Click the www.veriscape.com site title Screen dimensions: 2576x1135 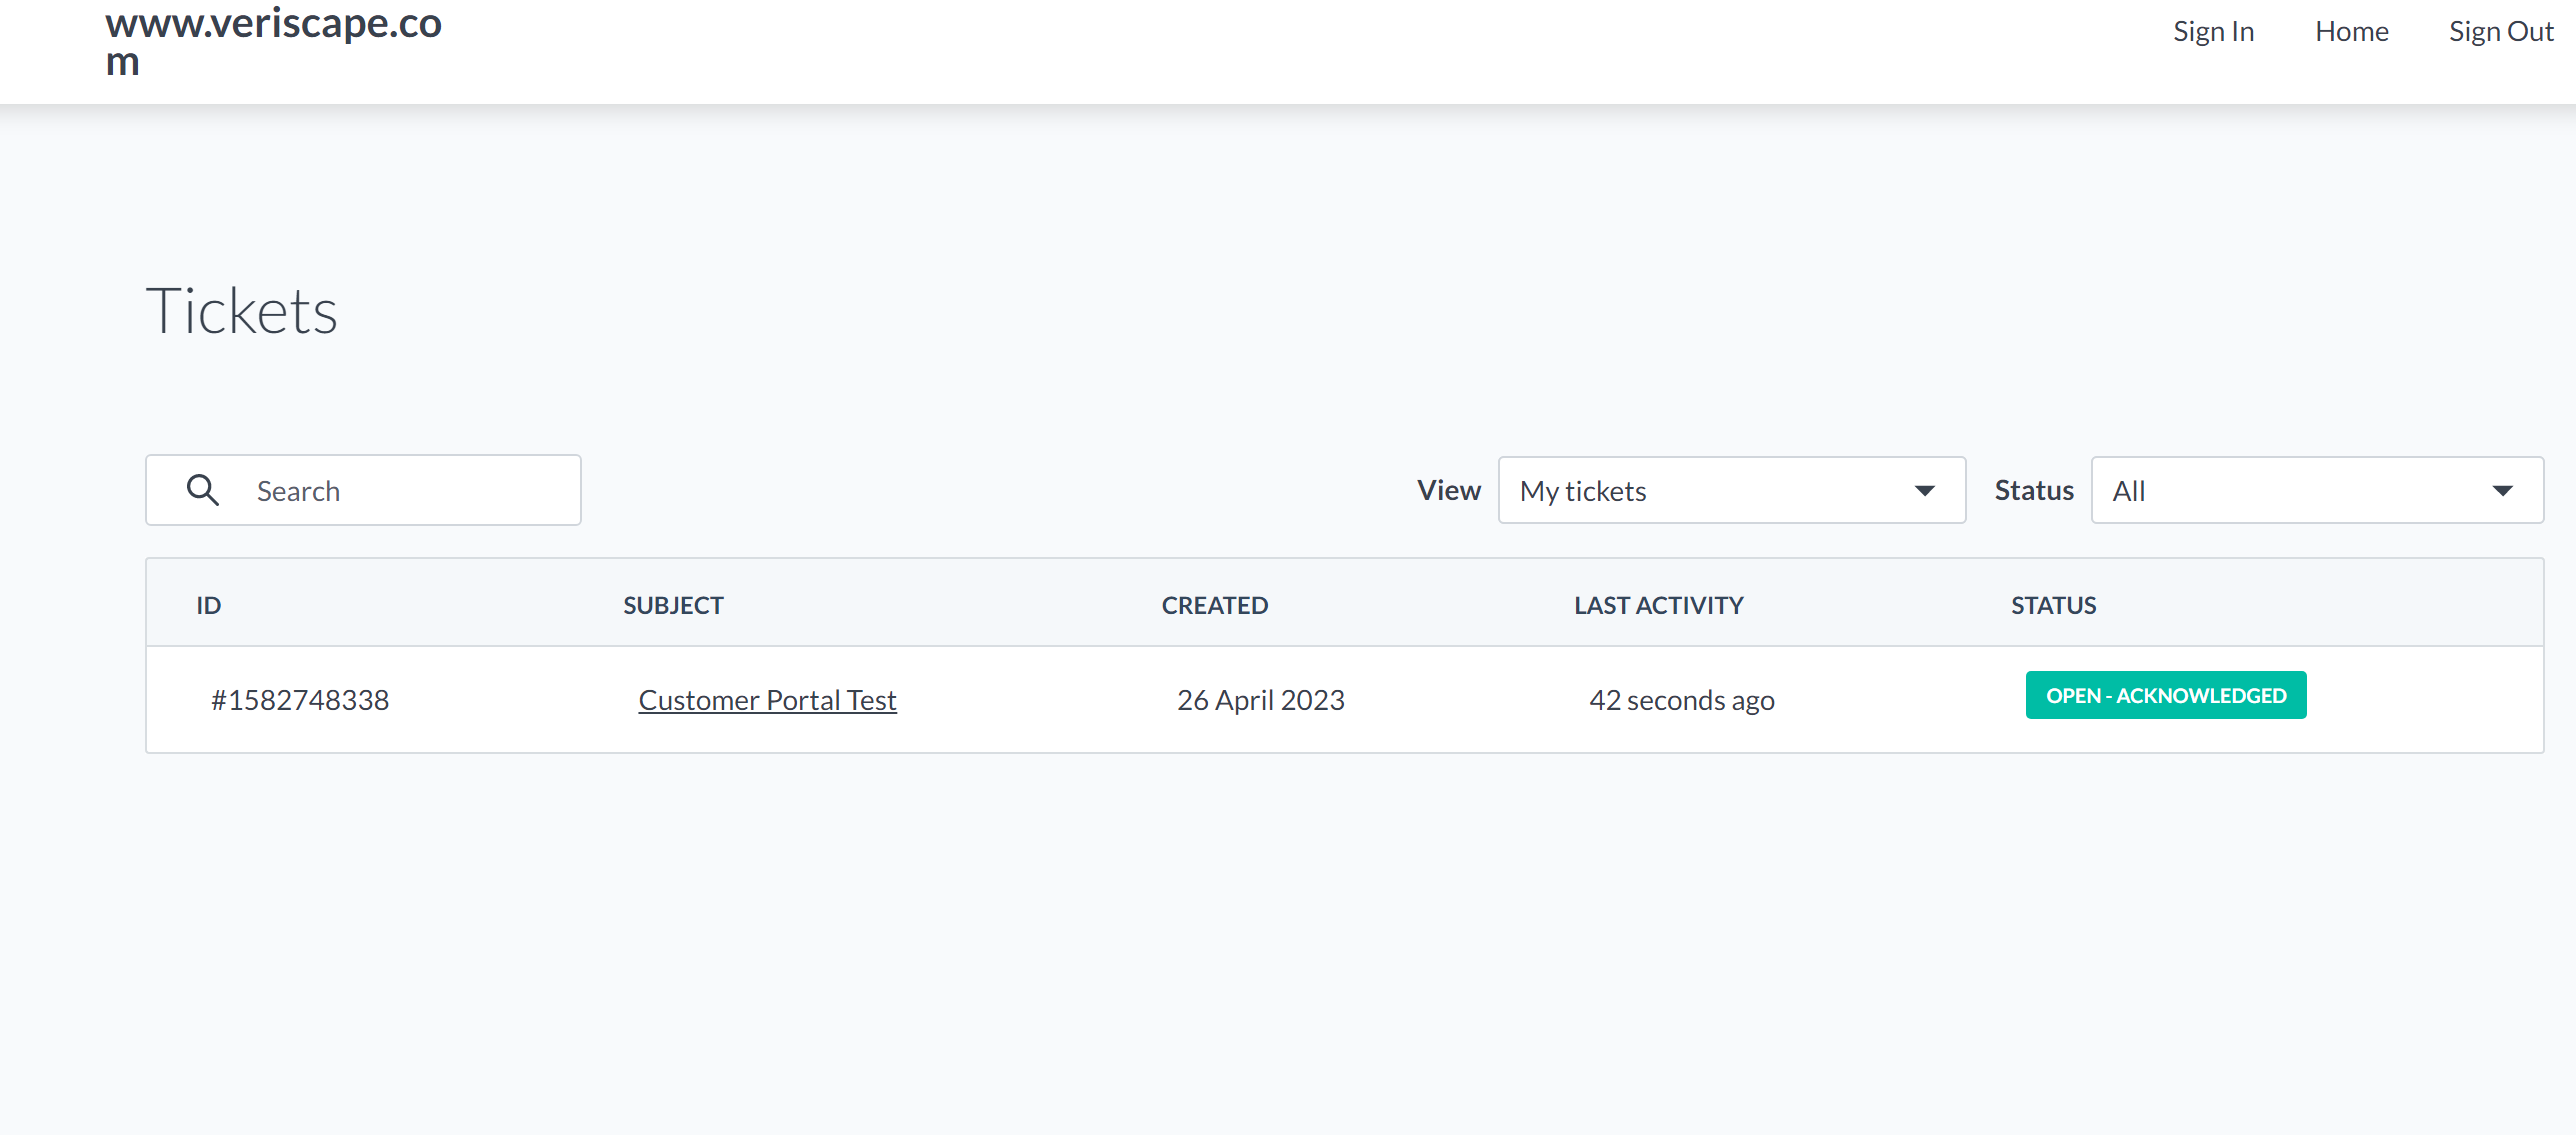(x=273, y=42)
